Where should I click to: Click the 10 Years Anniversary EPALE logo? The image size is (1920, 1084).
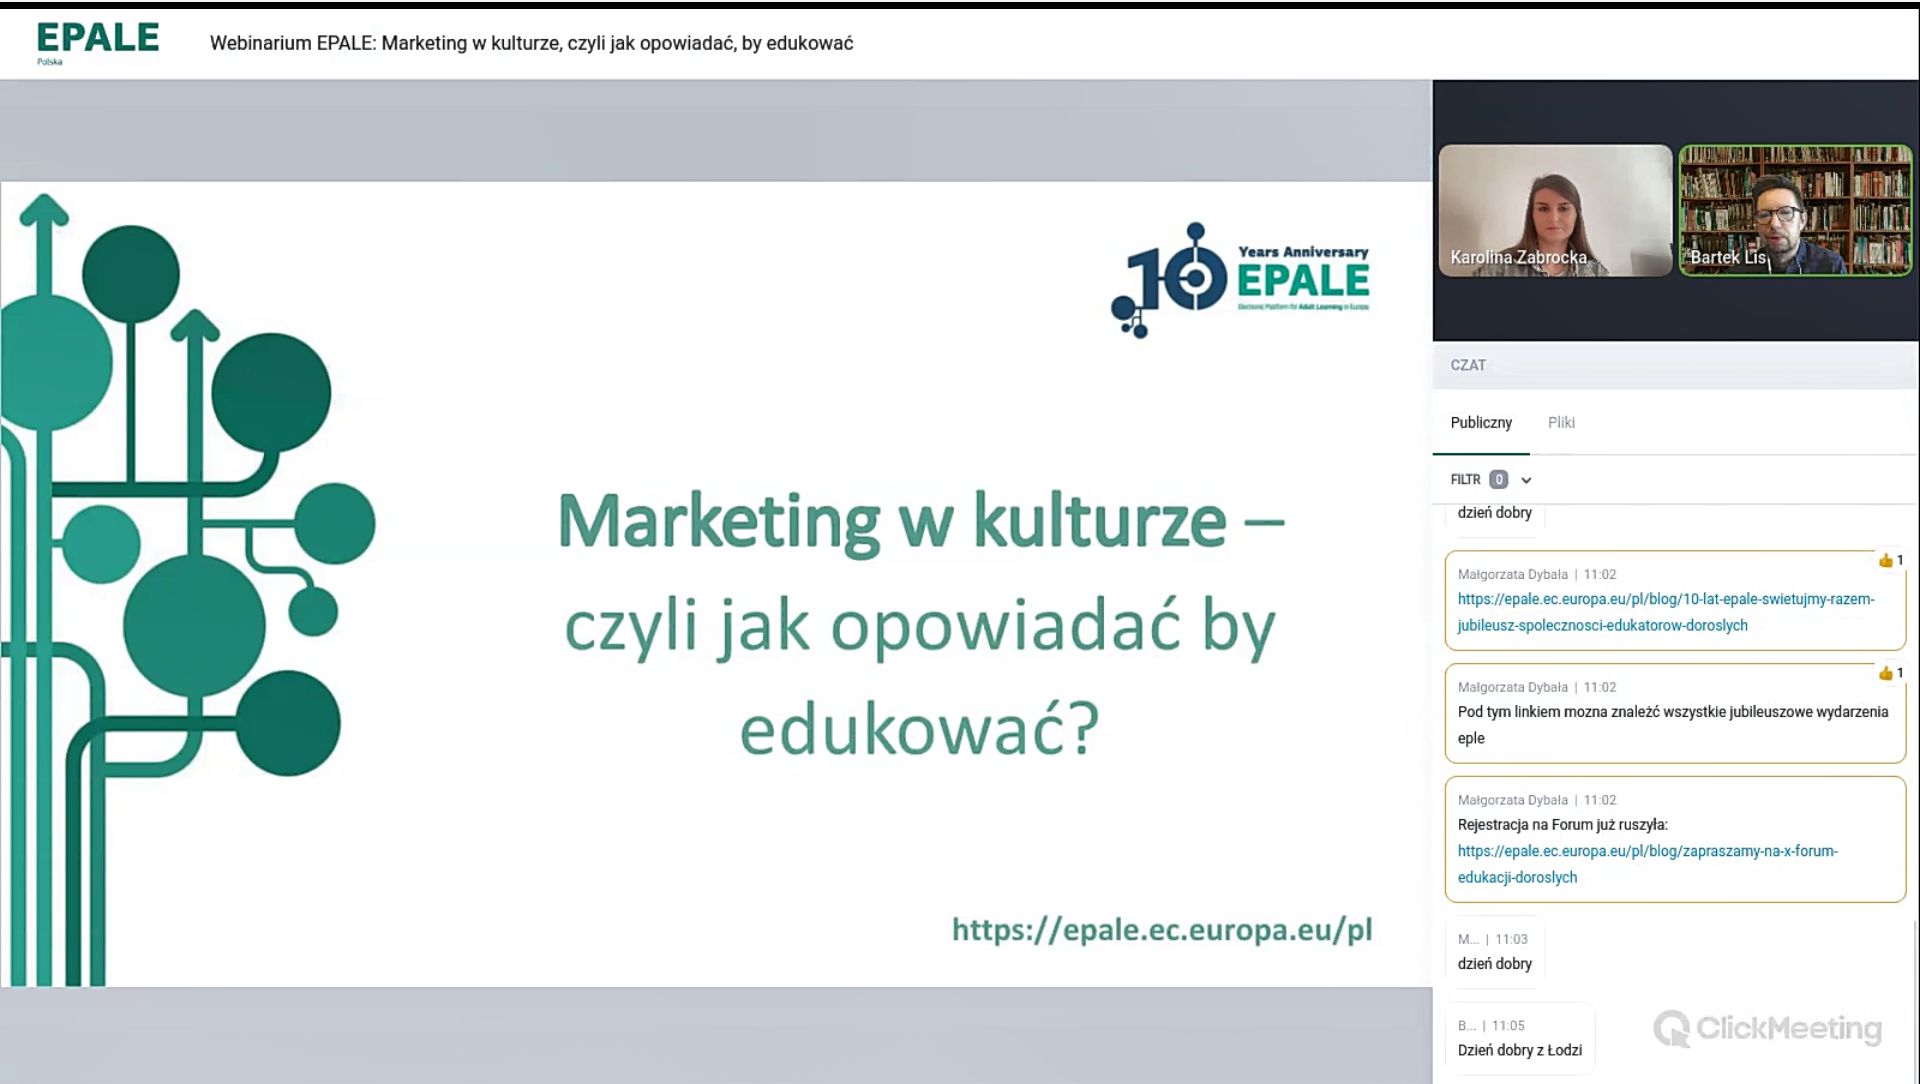click(x=1240, y=279)
